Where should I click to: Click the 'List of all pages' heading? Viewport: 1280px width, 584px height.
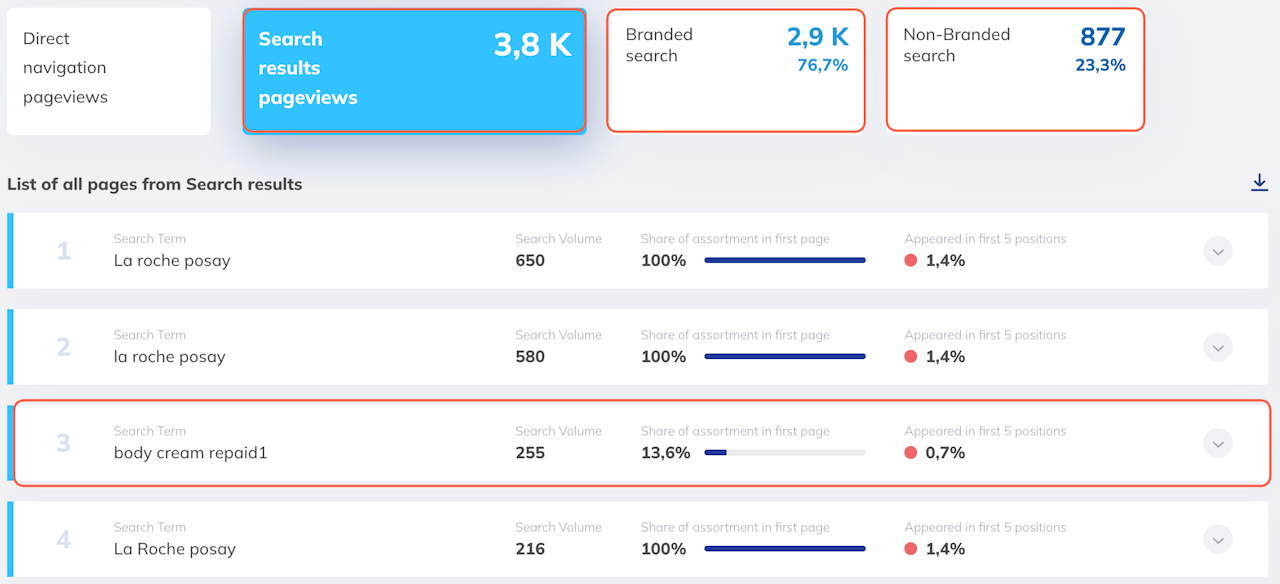155,184
